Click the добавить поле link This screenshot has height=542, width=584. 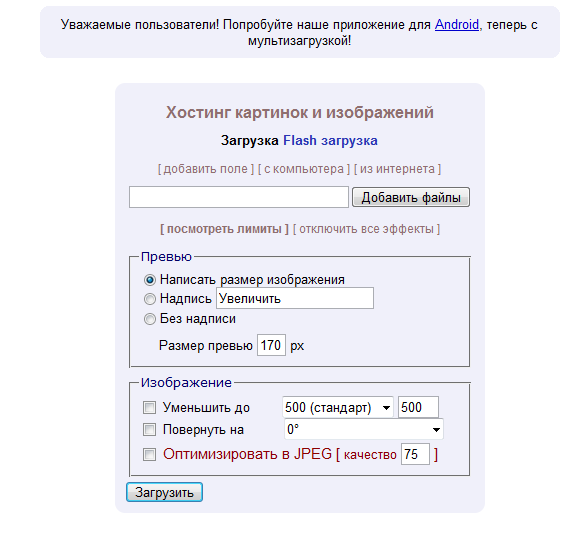coord(206,169)
